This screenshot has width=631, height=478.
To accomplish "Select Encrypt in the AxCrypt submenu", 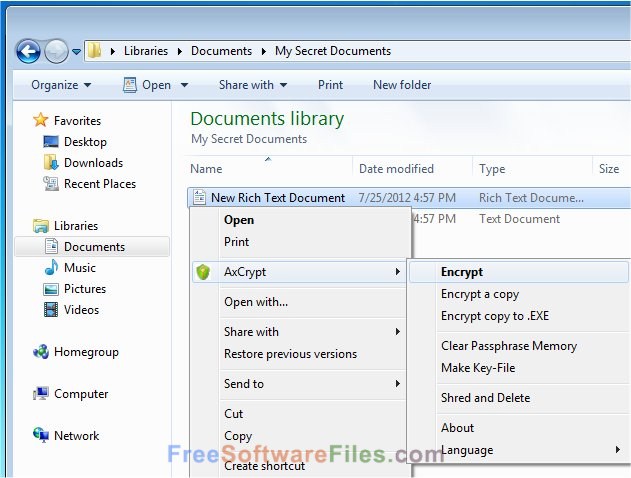I will click(x=518, y=272).
